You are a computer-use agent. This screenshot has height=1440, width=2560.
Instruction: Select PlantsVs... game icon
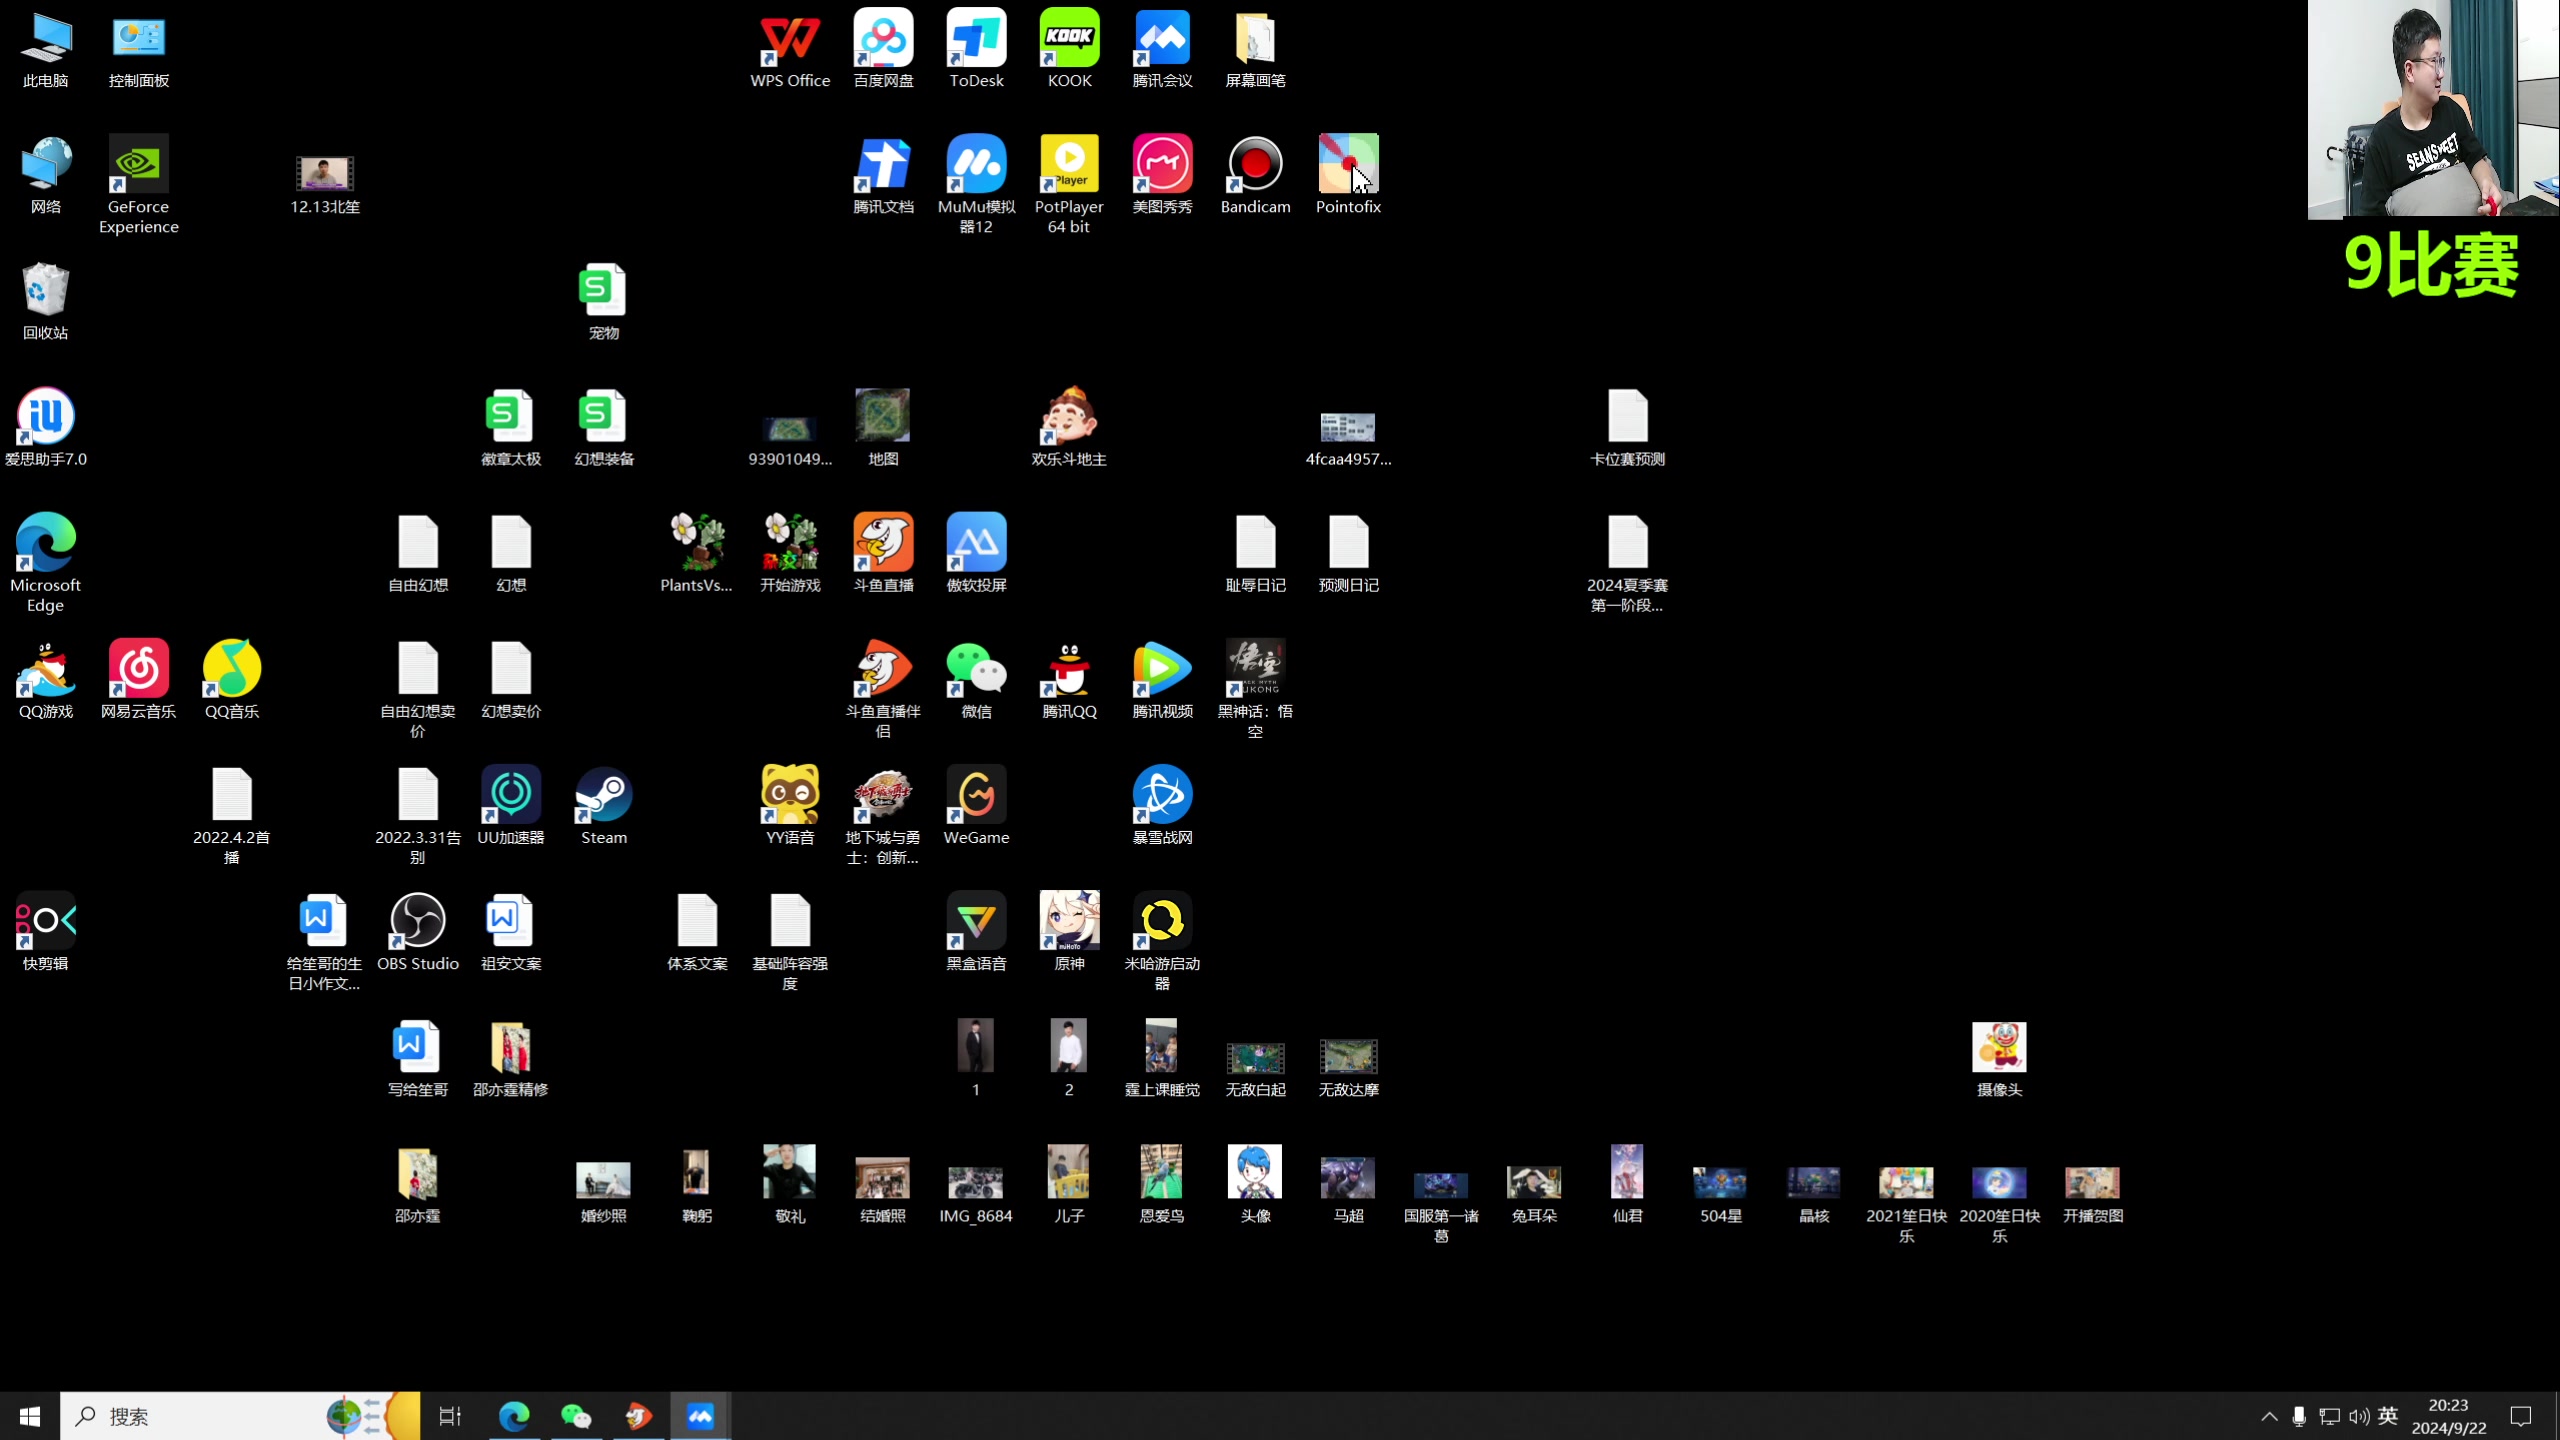click(x=697, y=554)
